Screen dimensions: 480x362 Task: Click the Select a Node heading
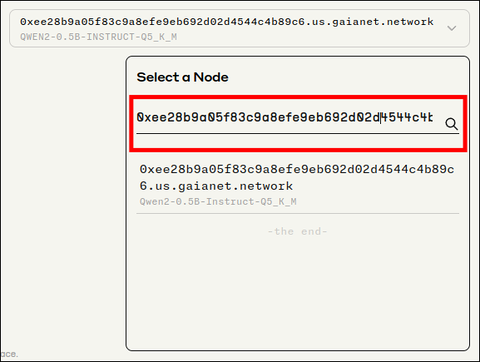pyautogui.click(x=182, y=77)
